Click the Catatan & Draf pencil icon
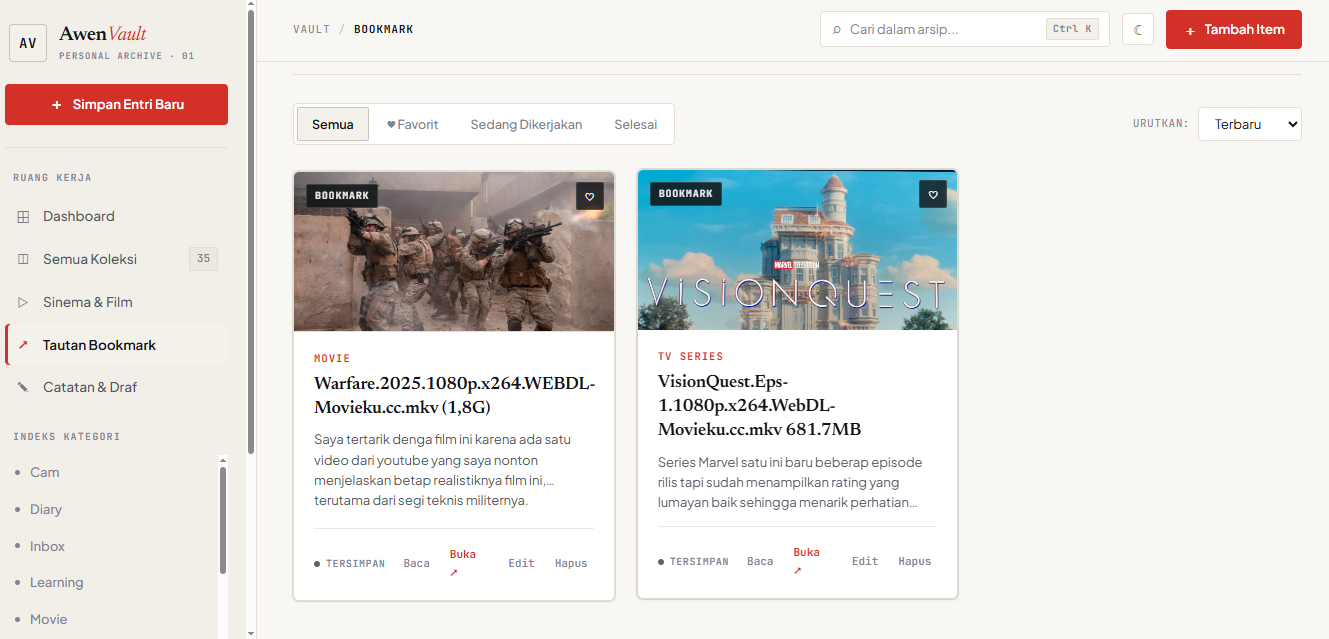This screenshot has width=1329, height=639. tap(24, 387)
